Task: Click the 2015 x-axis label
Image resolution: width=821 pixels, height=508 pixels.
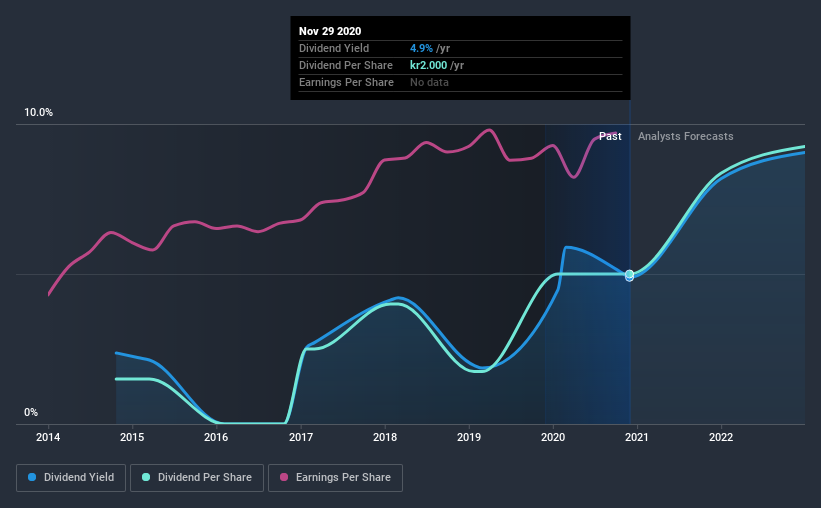Action: tap(132, 437)
